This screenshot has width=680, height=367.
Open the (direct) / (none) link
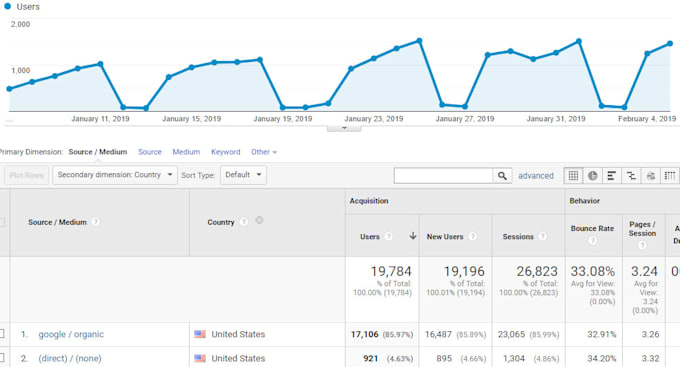(x=70, y=358)
